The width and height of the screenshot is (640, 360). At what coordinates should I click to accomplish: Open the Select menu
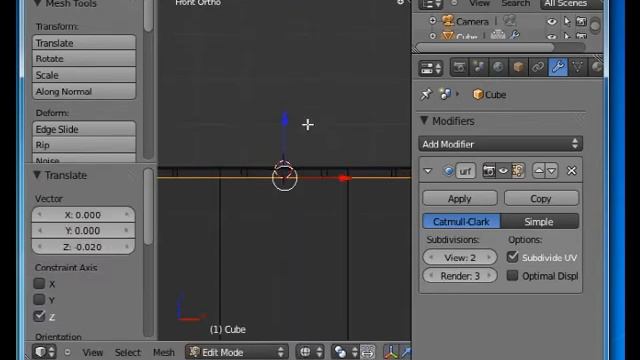(x=127, y=352)
